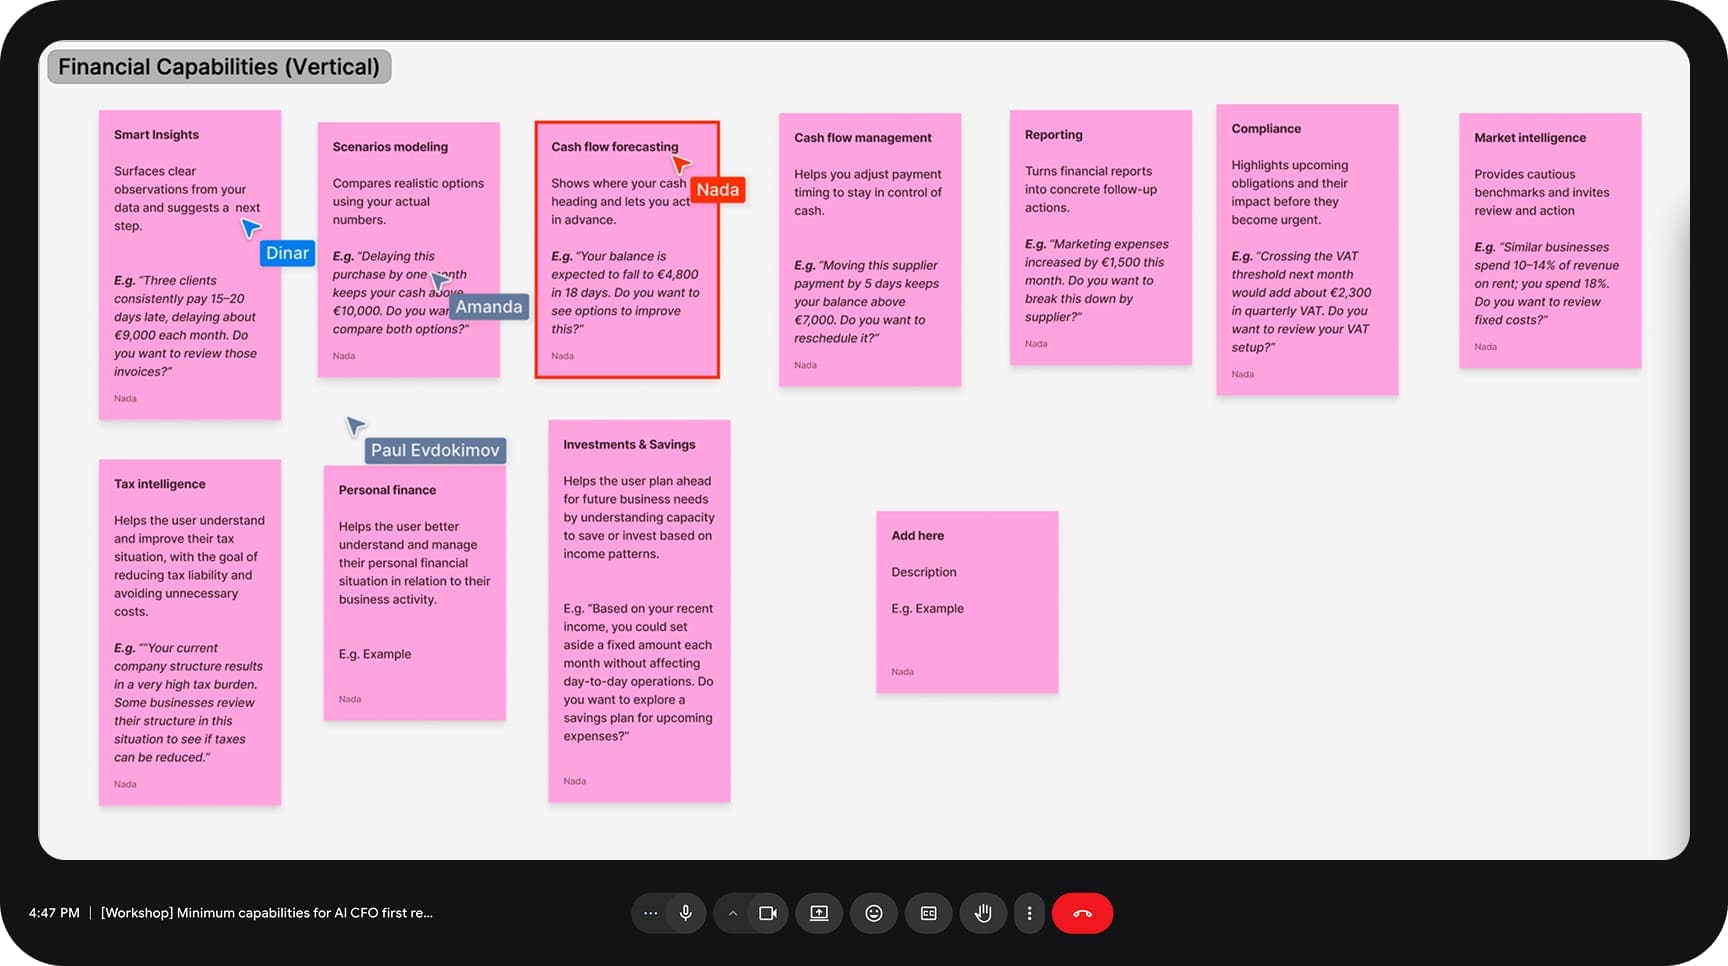1728x966 pixels.
Task: Open the emoji reactions button
Action: tap(874, 913)
